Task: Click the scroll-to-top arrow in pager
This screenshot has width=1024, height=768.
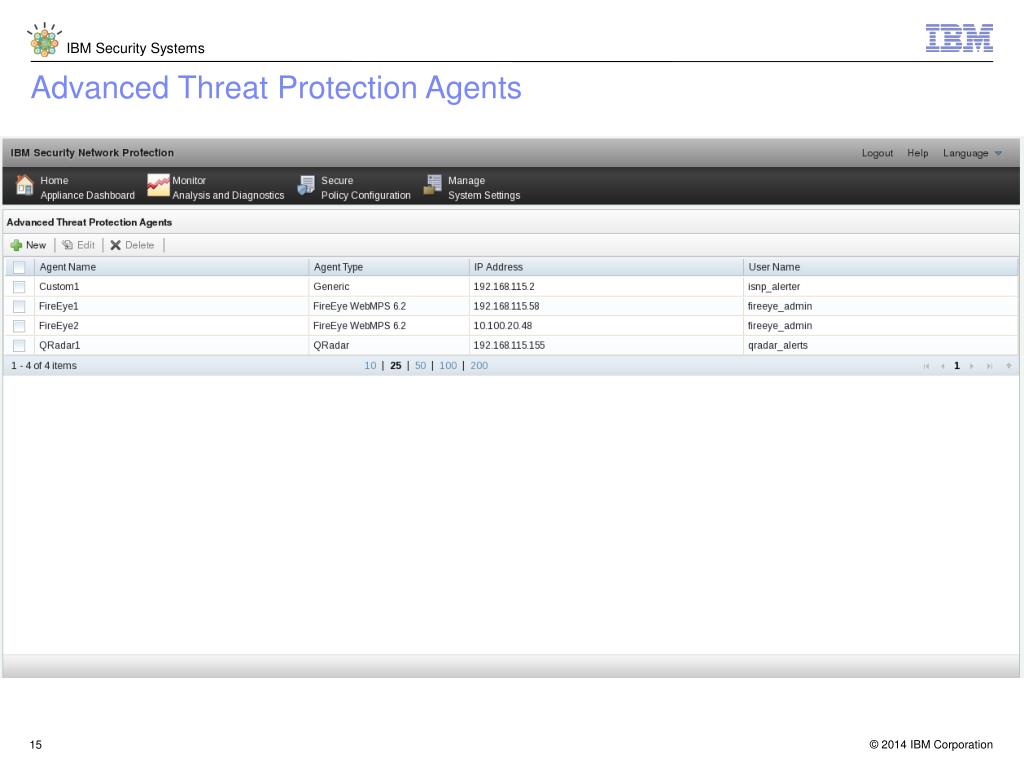Action: [x=1008, y=366]
